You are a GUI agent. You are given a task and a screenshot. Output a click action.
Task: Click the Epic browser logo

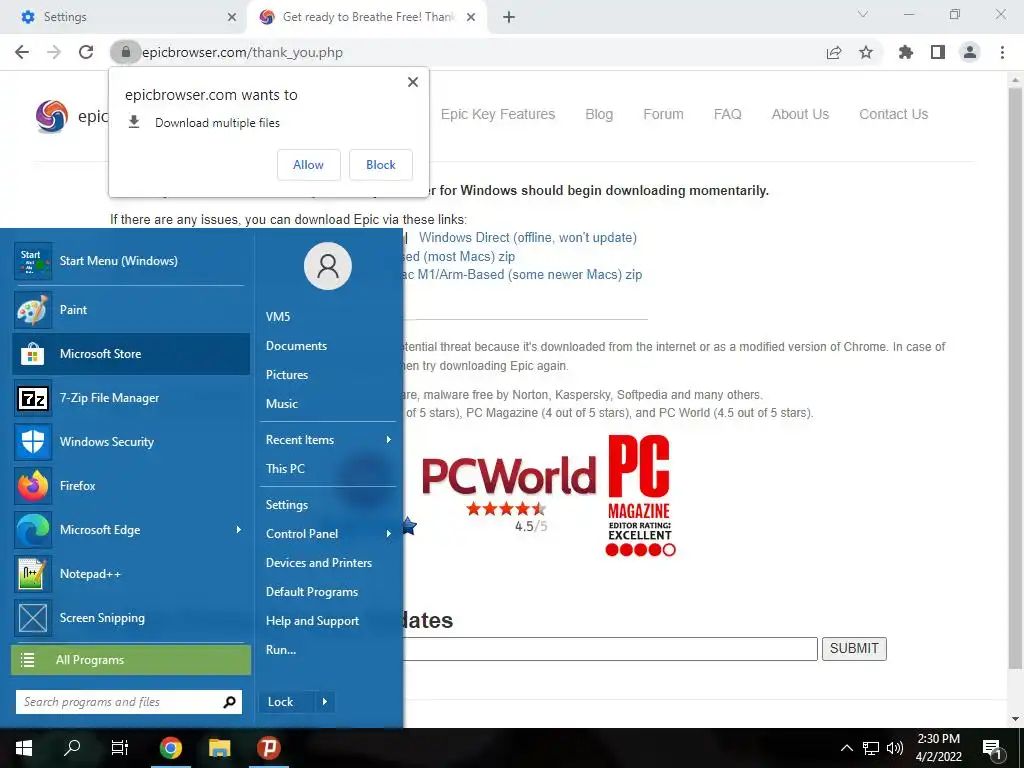52,116
